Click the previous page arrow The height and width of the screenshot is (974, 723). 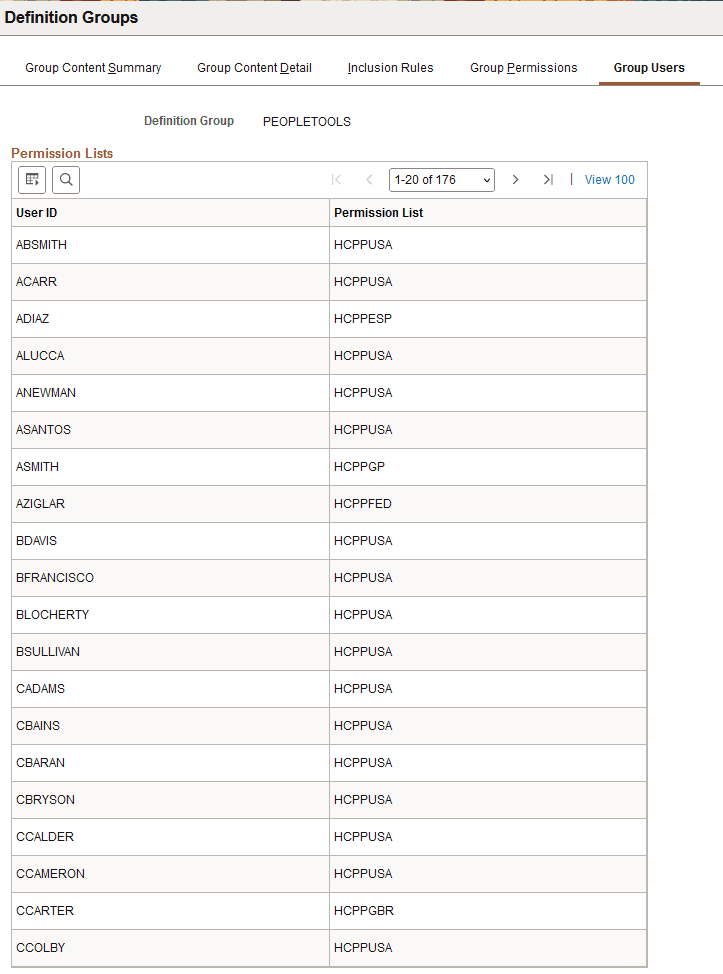369,180
